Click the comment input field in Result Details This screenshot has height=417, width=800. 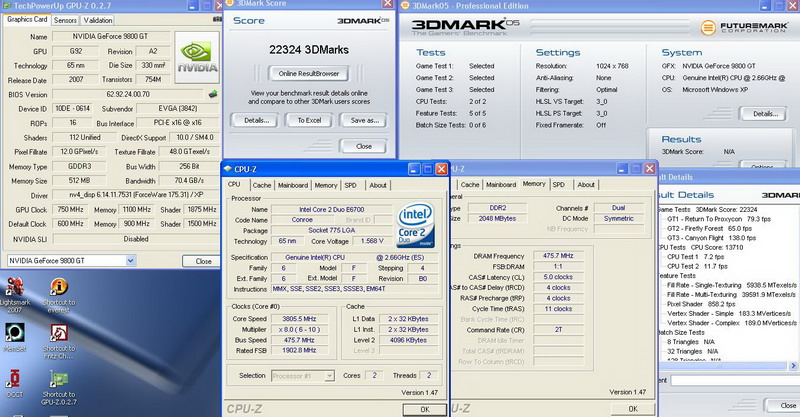pyautogui.click(x=735, y=380)
